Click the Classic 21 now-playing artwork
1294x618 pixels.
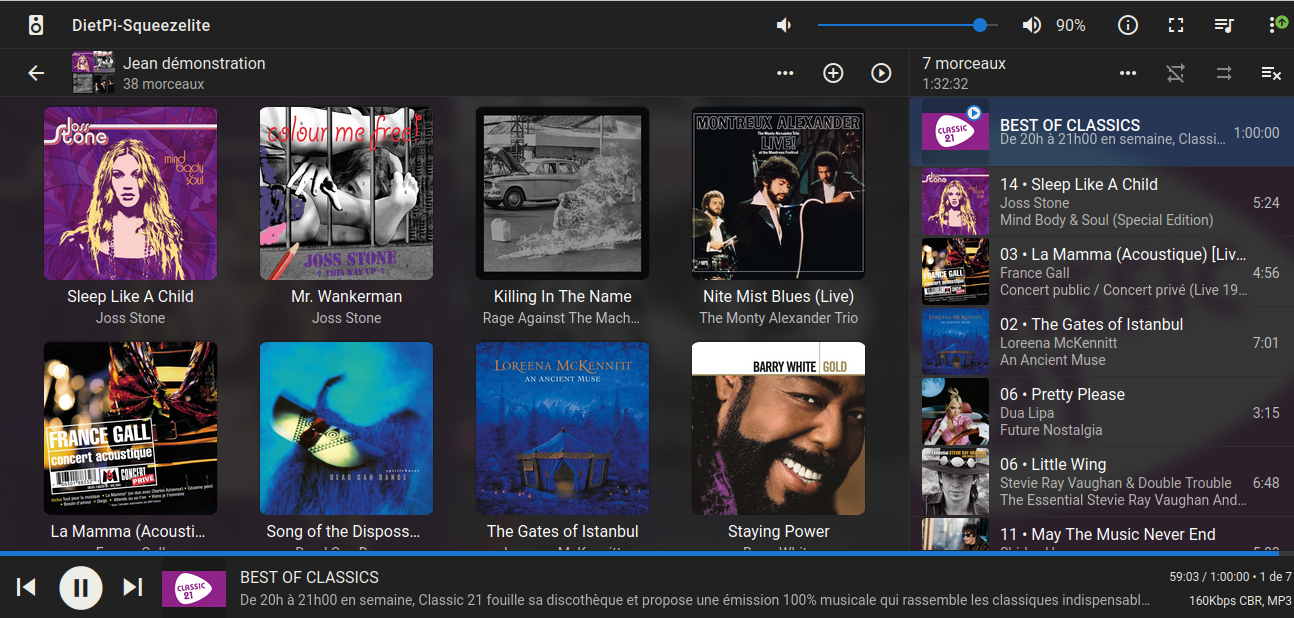pyautogui.click(x=194, y=587)
